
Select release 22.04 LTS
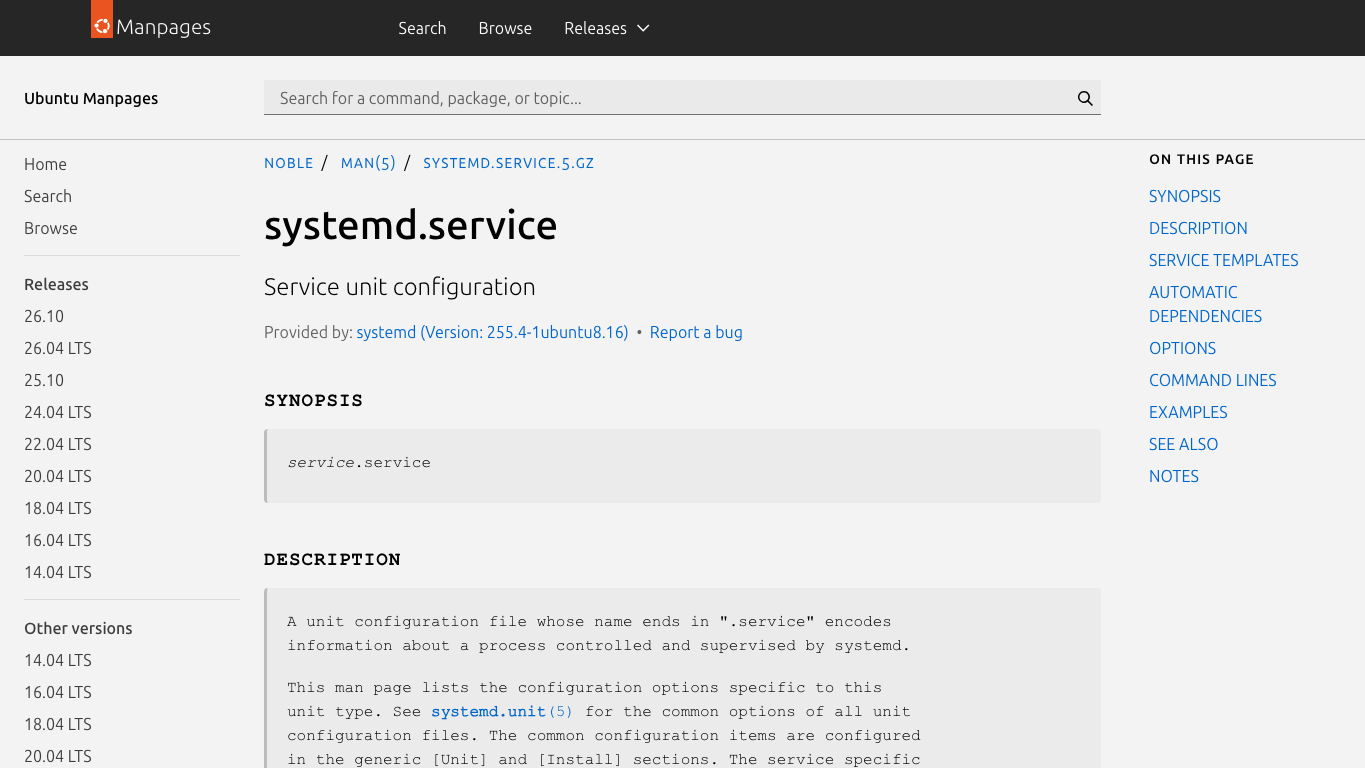58,444
